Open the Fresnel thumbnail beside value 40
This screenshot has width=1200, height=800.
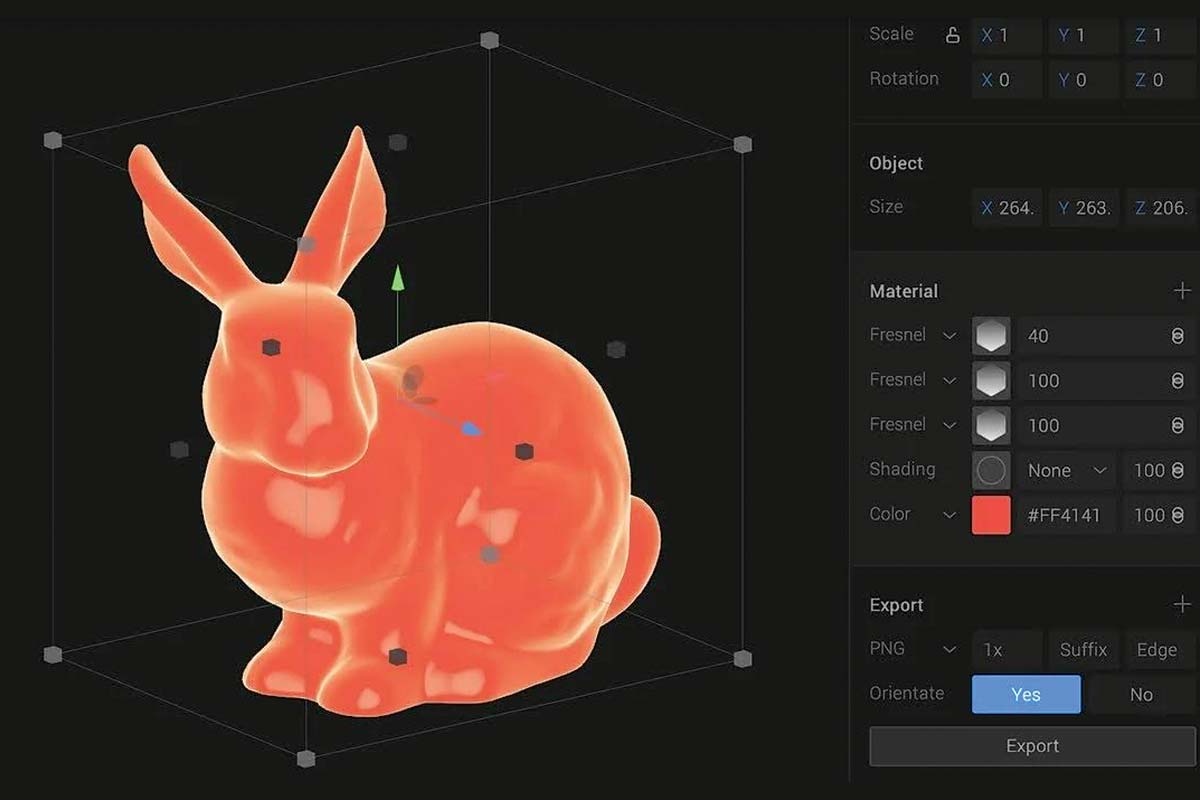point(991,336)
